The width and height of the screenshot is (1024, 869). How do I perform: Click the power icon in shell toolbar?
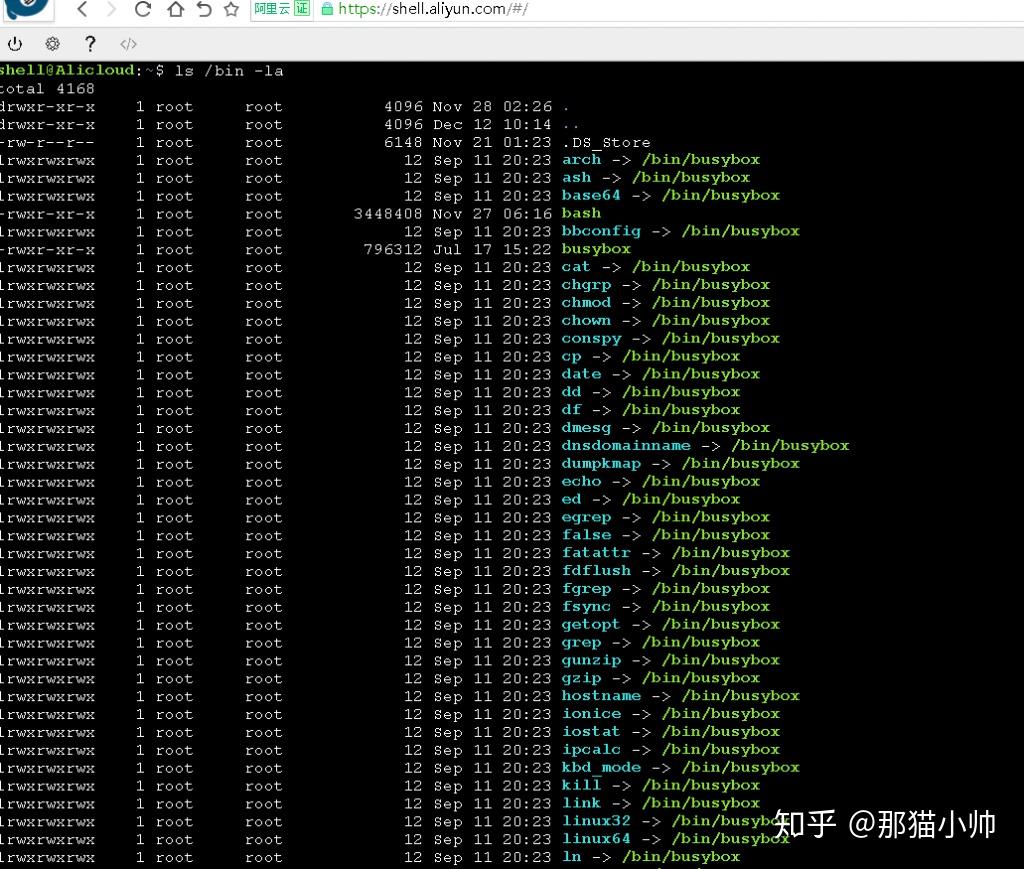[15, 44]
